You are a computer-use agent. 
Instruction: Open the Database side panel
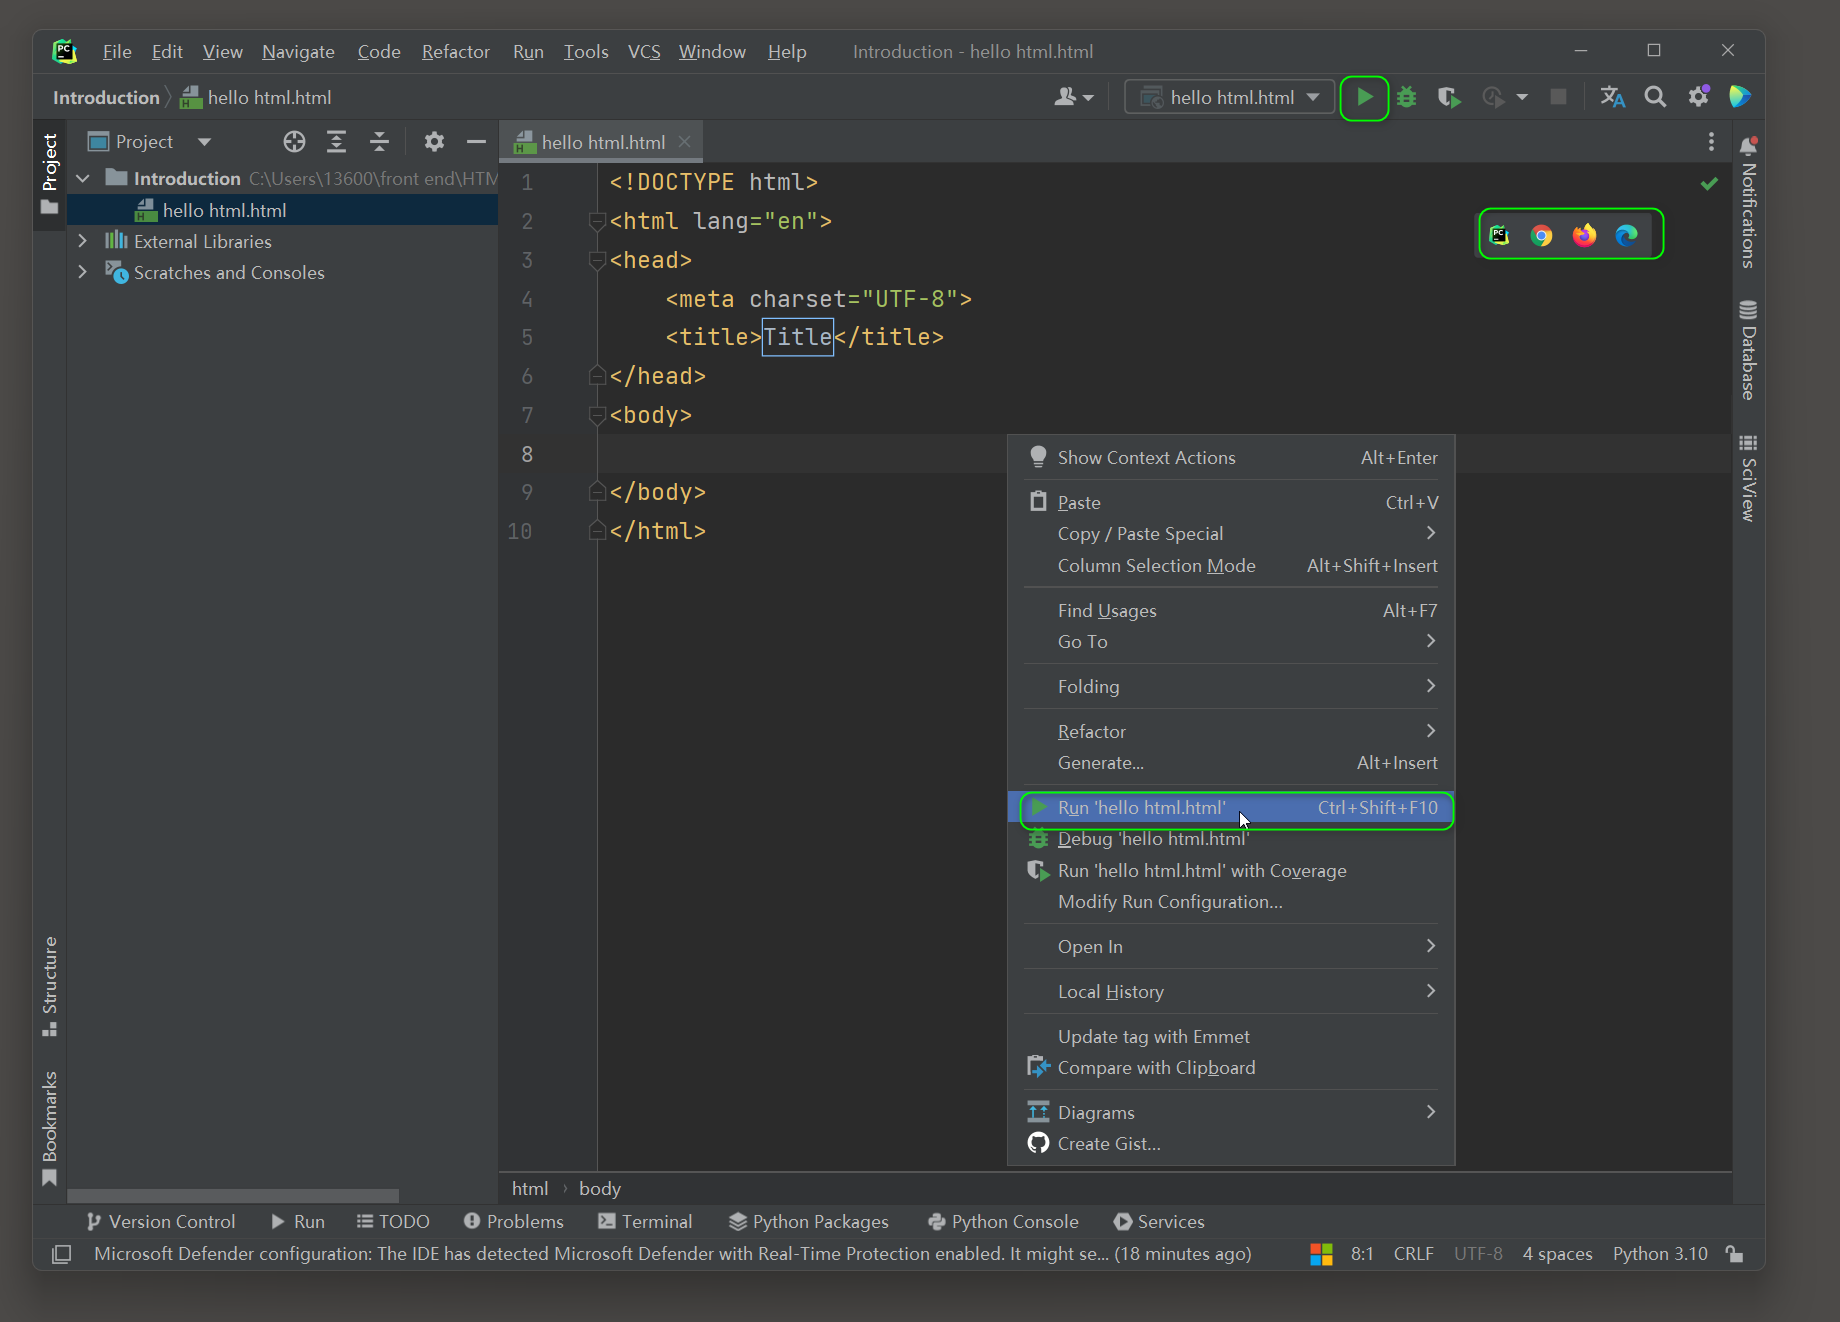pyautogui.click(x=1748, y=350)
